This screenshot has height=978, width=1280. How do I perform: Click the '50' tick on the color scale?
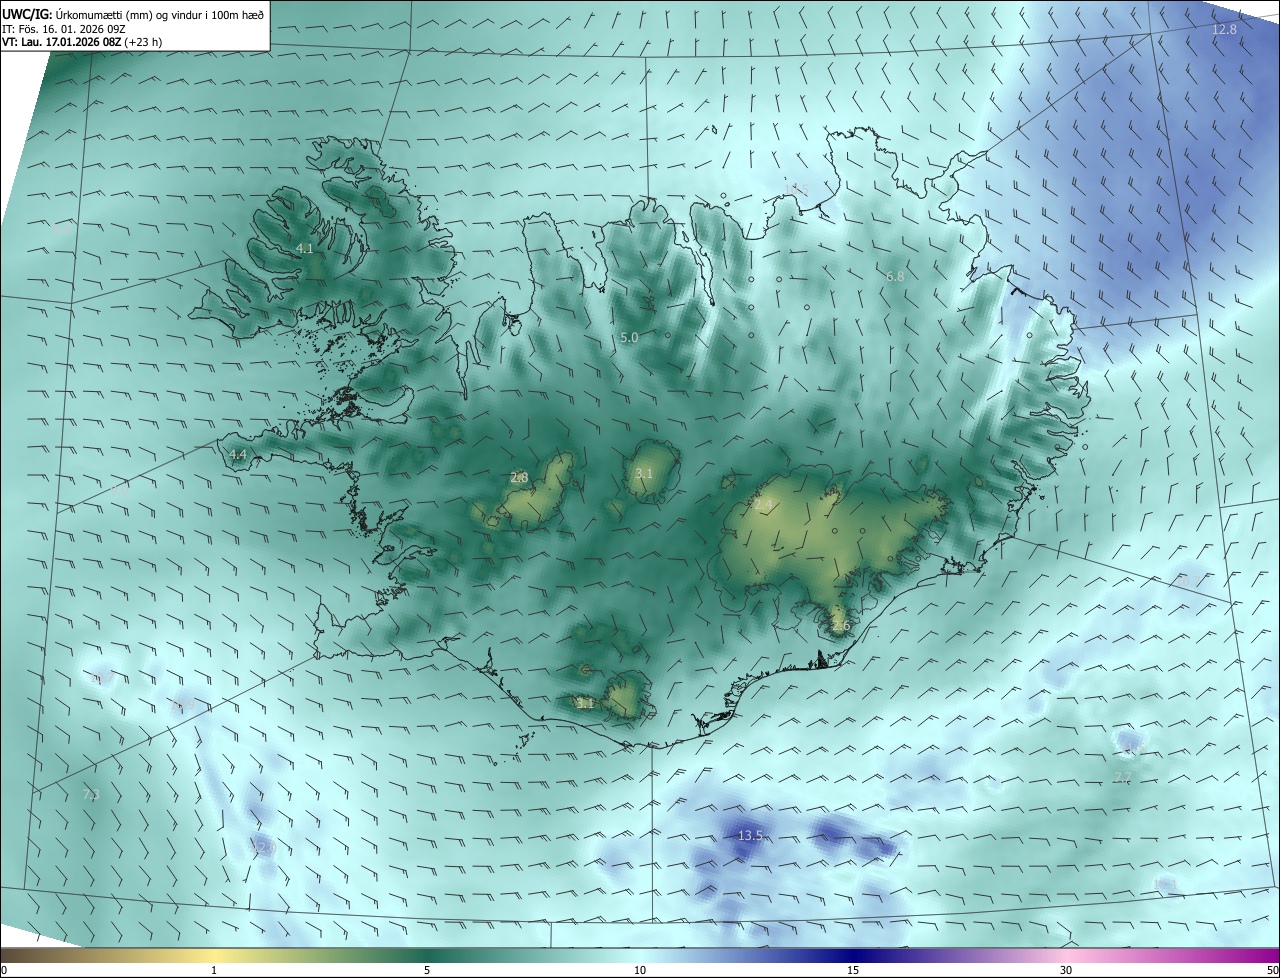[1272, 970]
